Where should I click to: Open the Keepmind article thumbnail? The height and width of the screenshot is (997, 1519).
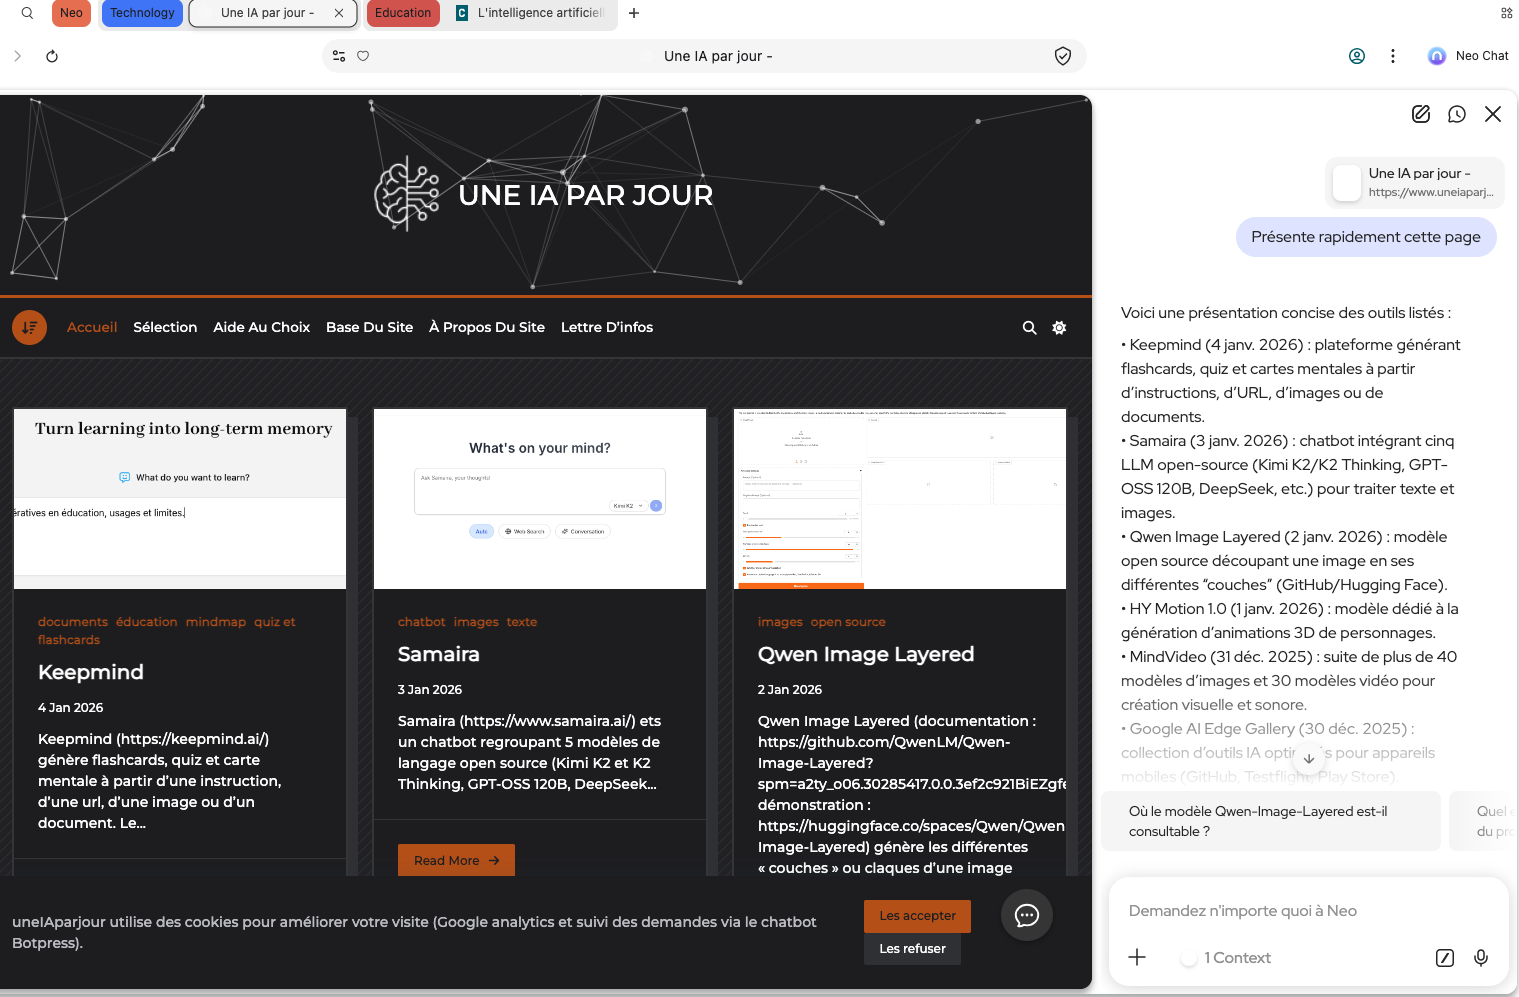pyautogui.click(x=180, y=499)
